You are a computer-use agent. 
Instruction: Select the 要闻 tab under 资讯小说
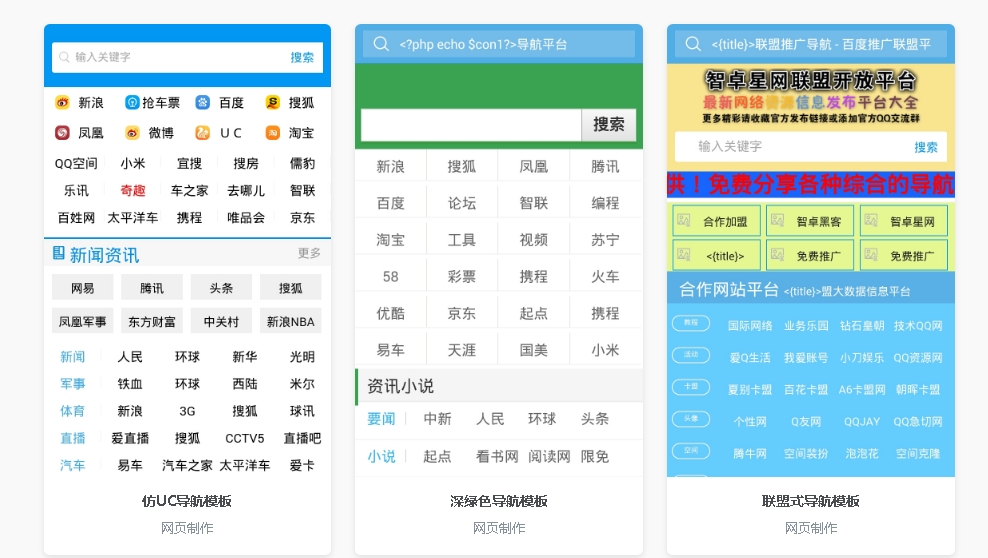click(381, 419)
